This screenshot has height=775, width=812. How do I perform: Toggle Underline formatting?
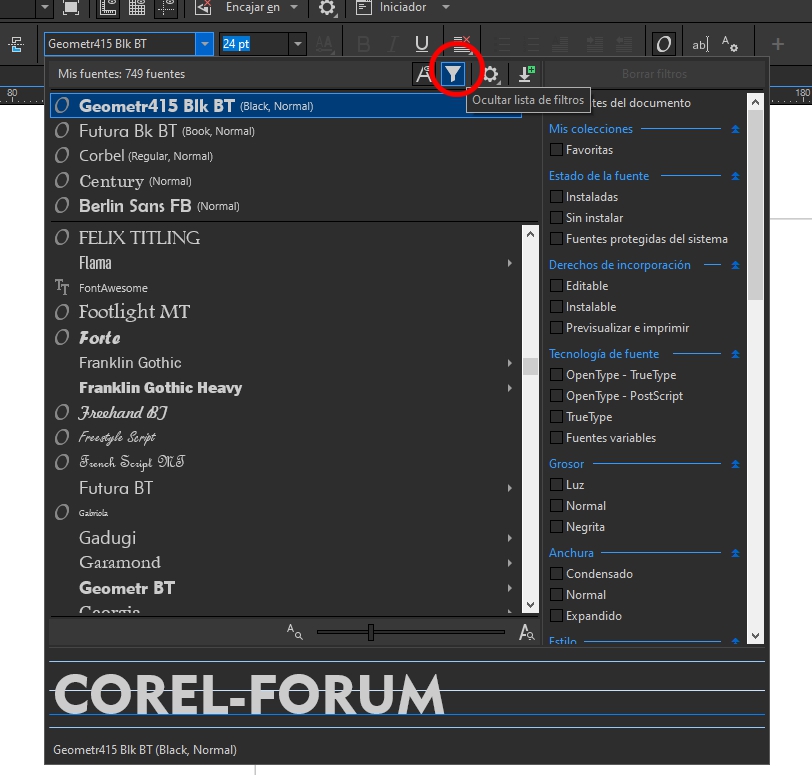pos(422,44)
